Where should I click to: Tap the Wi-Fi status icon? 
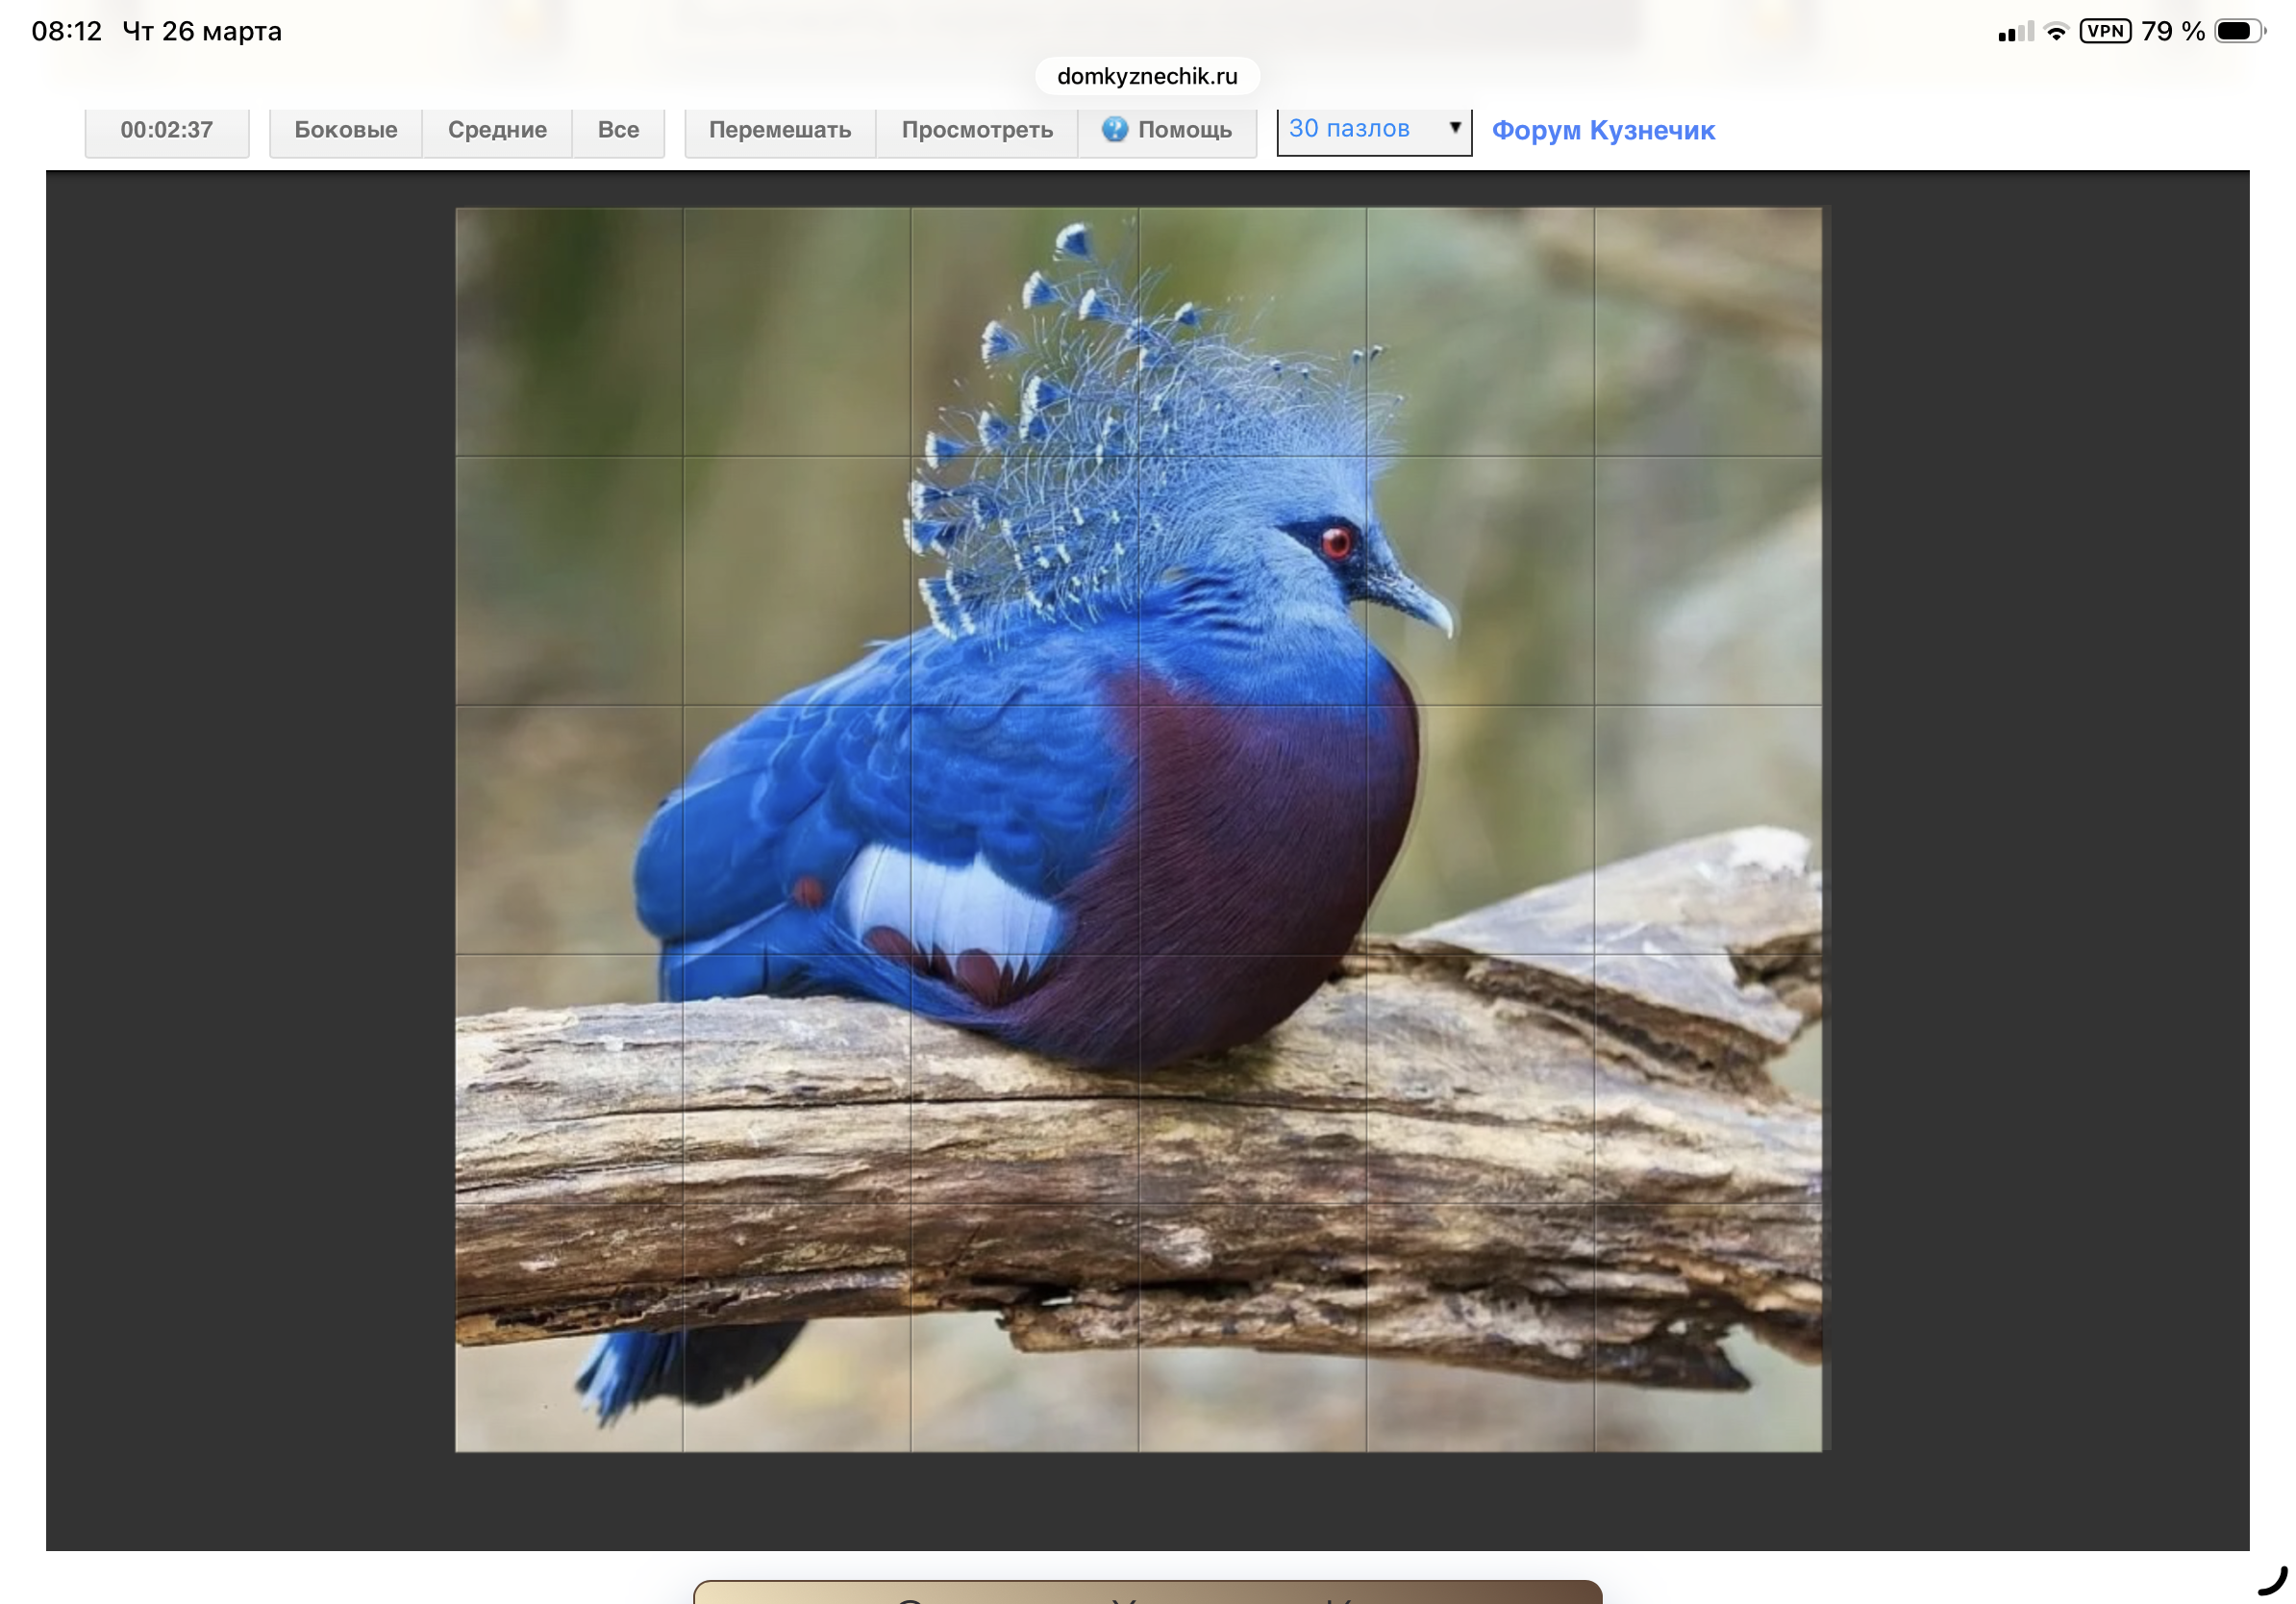pyautogui.click(x=2055, y=32)
